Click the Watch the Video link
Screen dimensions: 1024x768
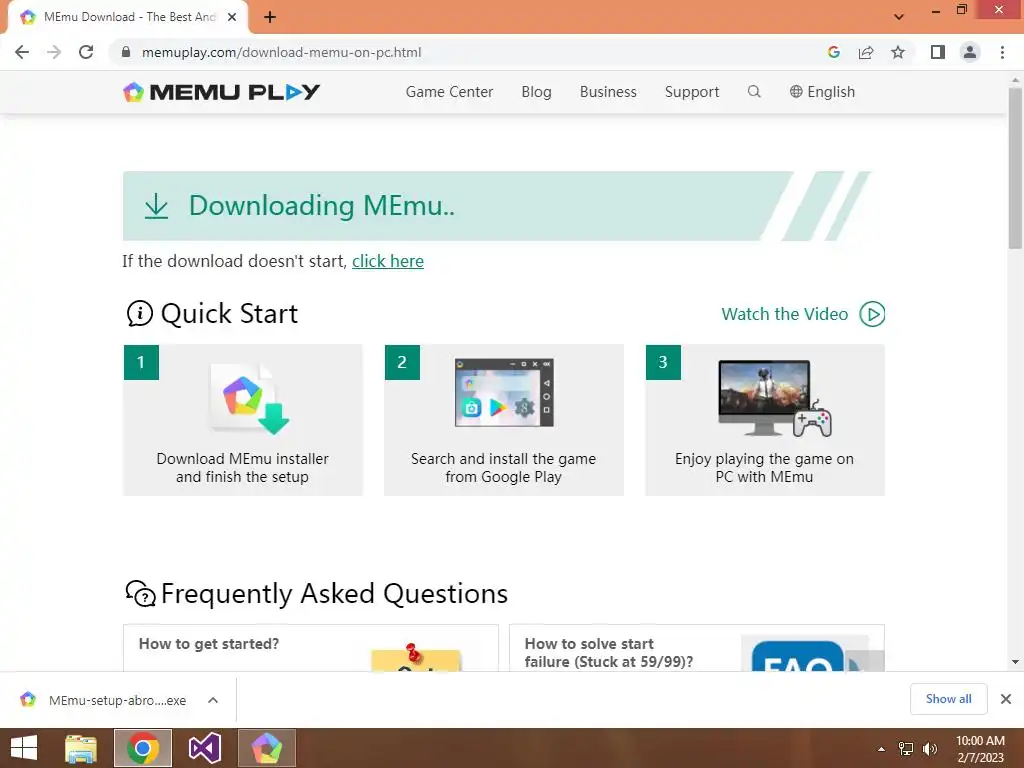pos(784,314)
